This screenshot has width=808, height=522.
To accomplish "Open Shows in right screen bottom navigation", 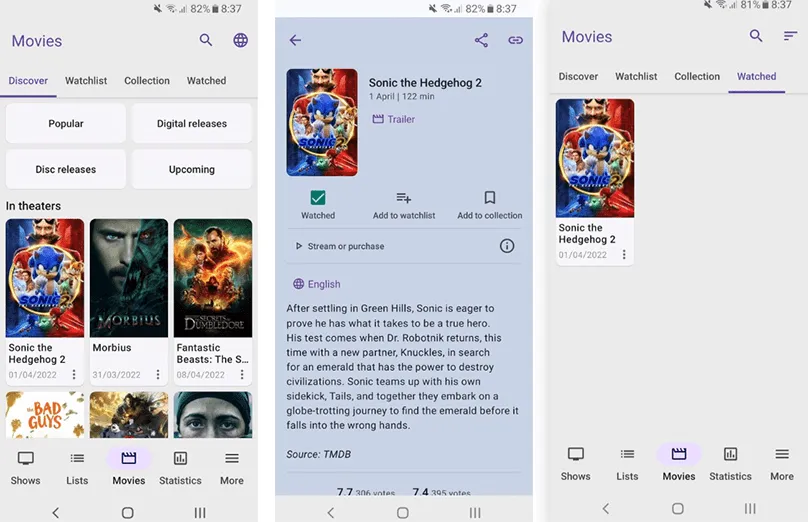I will point(576,464).
